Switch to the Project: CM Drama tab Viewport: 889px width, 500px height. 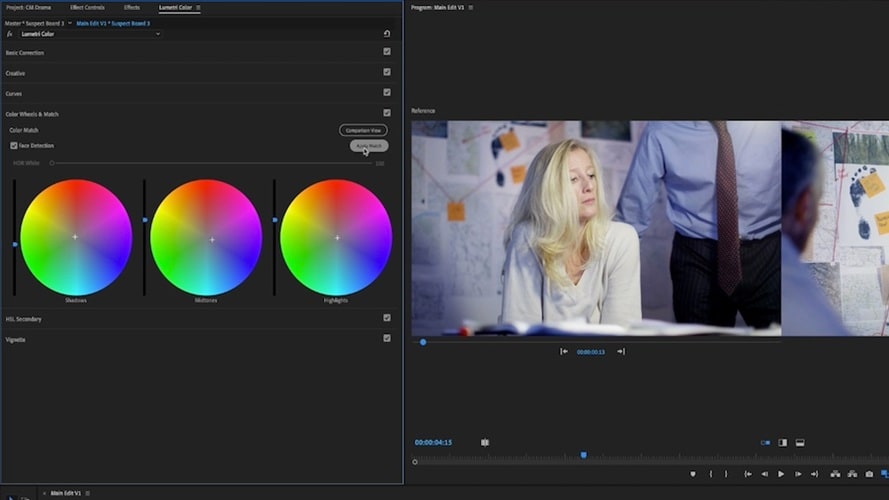[x=28, y=7]
